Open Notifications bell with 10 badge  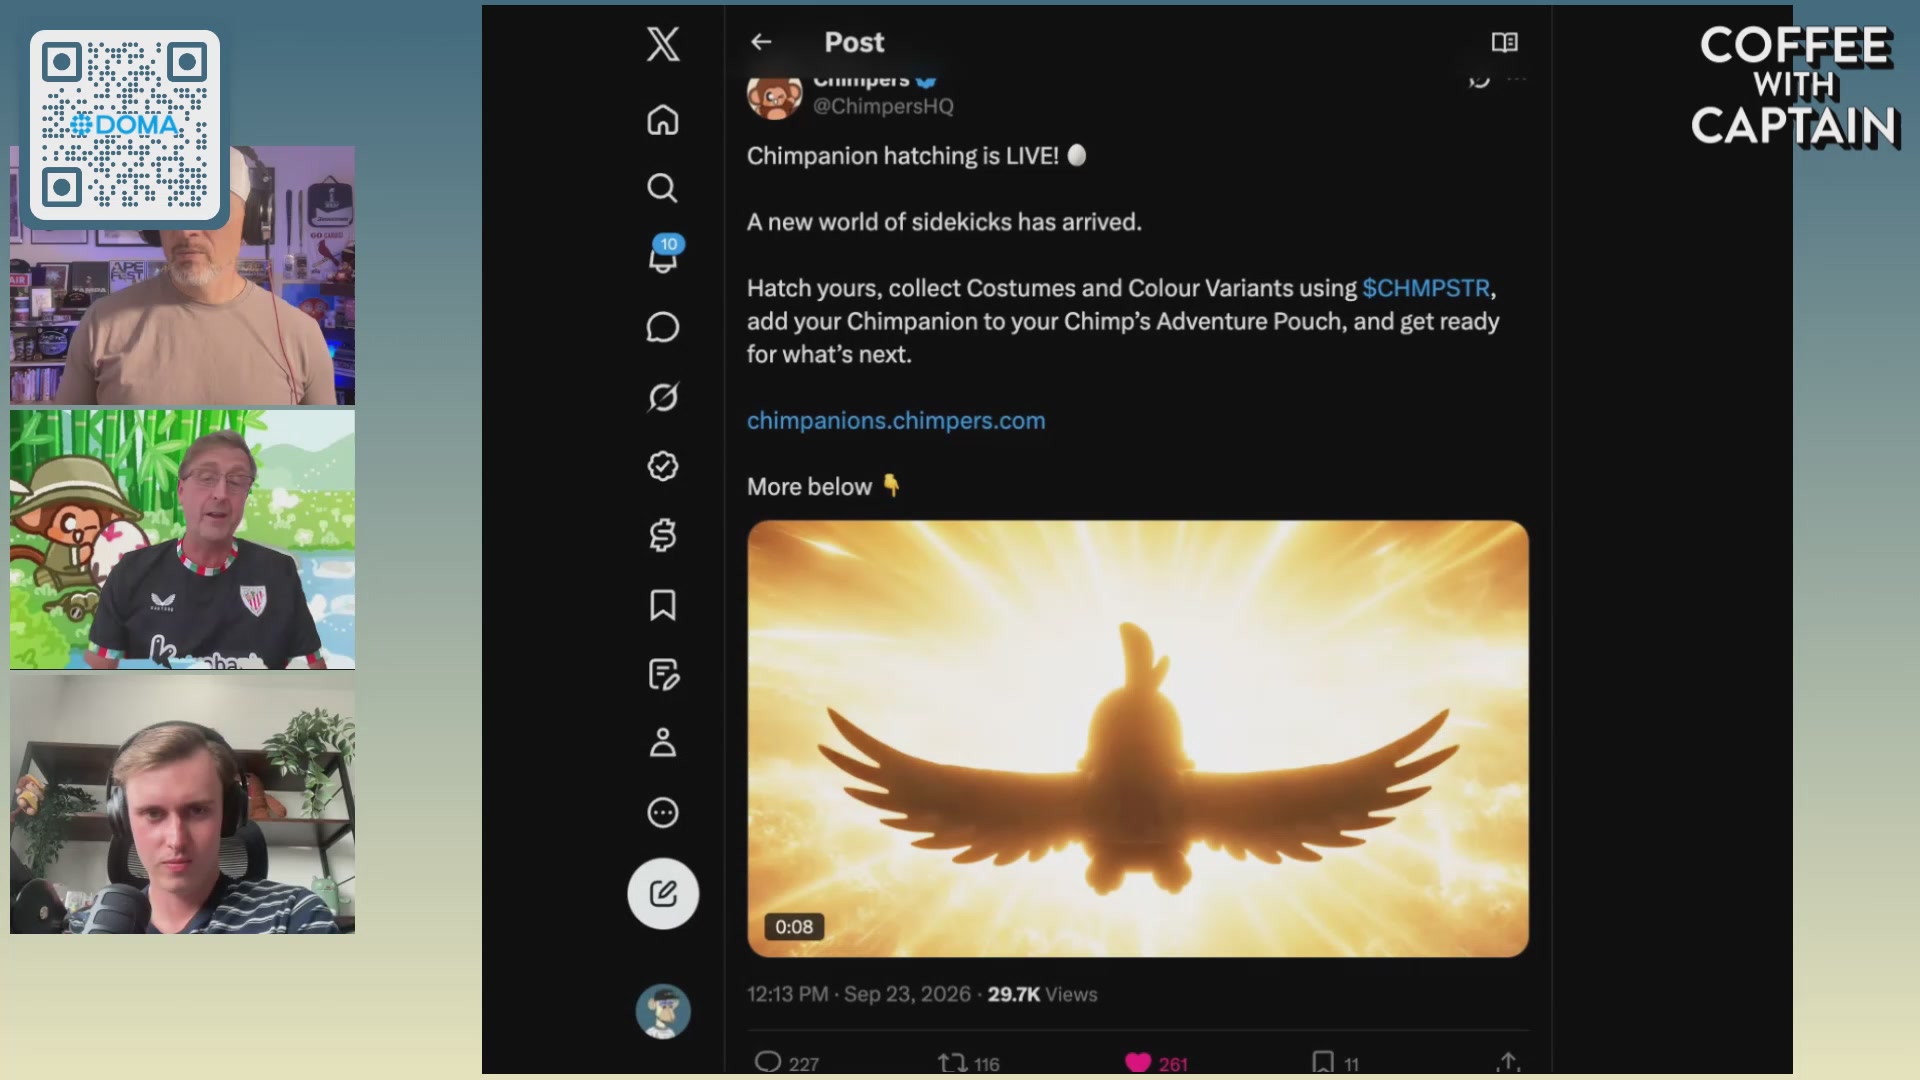[x=664, y=255]
